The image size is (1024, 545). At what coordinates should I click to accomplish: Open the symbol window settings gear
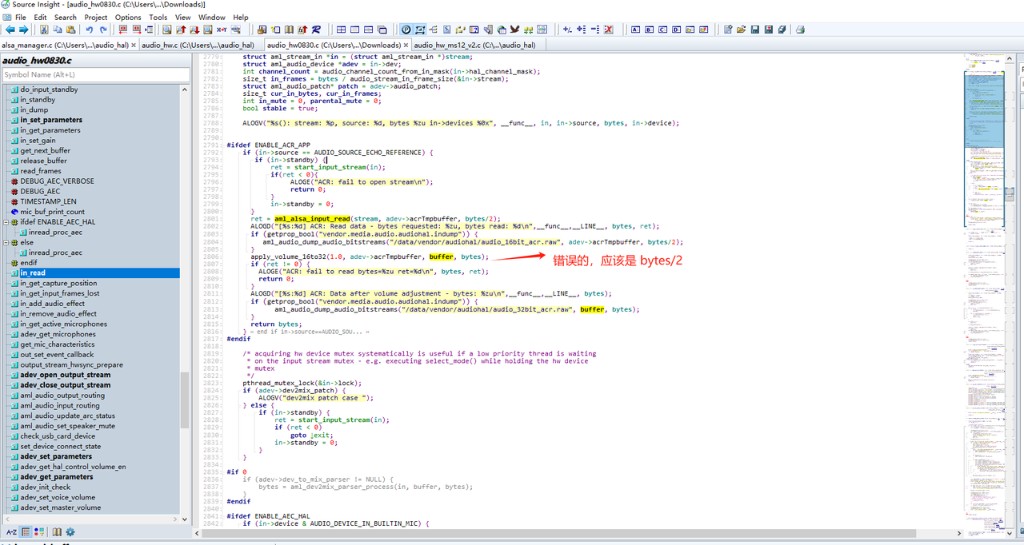(71, 532)
